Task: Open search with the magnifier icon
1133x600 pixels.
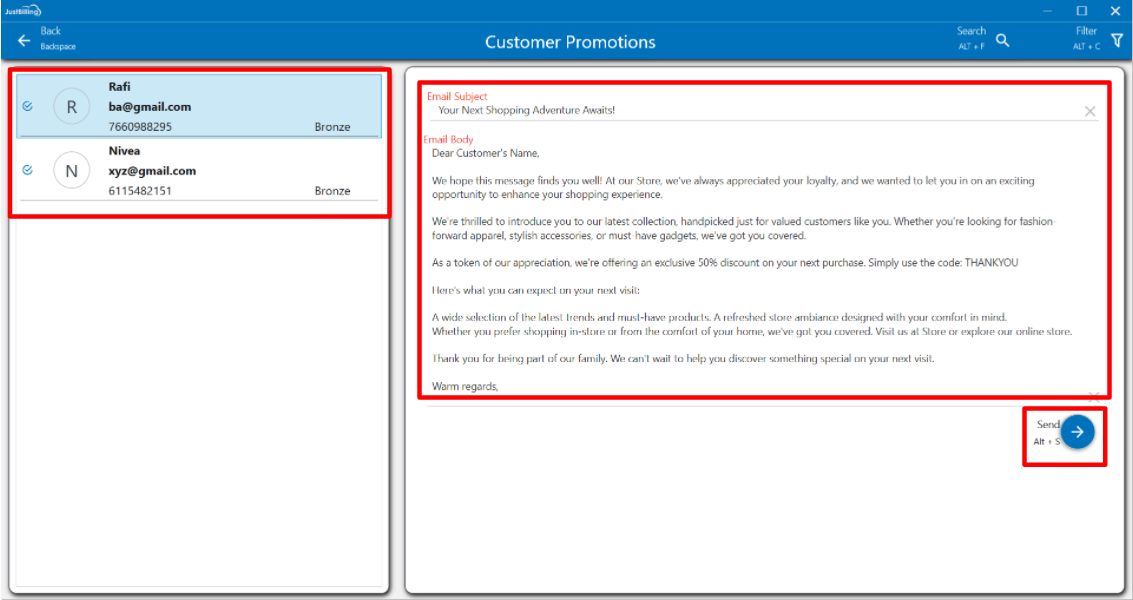Action: click(1002, 41)
